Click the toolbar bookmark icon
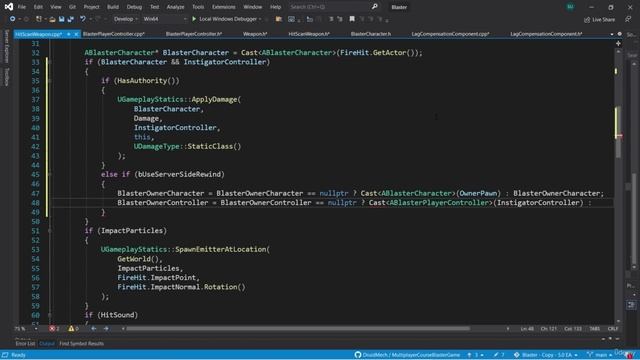This screenshot has height=360, width=640. (352, 19)
